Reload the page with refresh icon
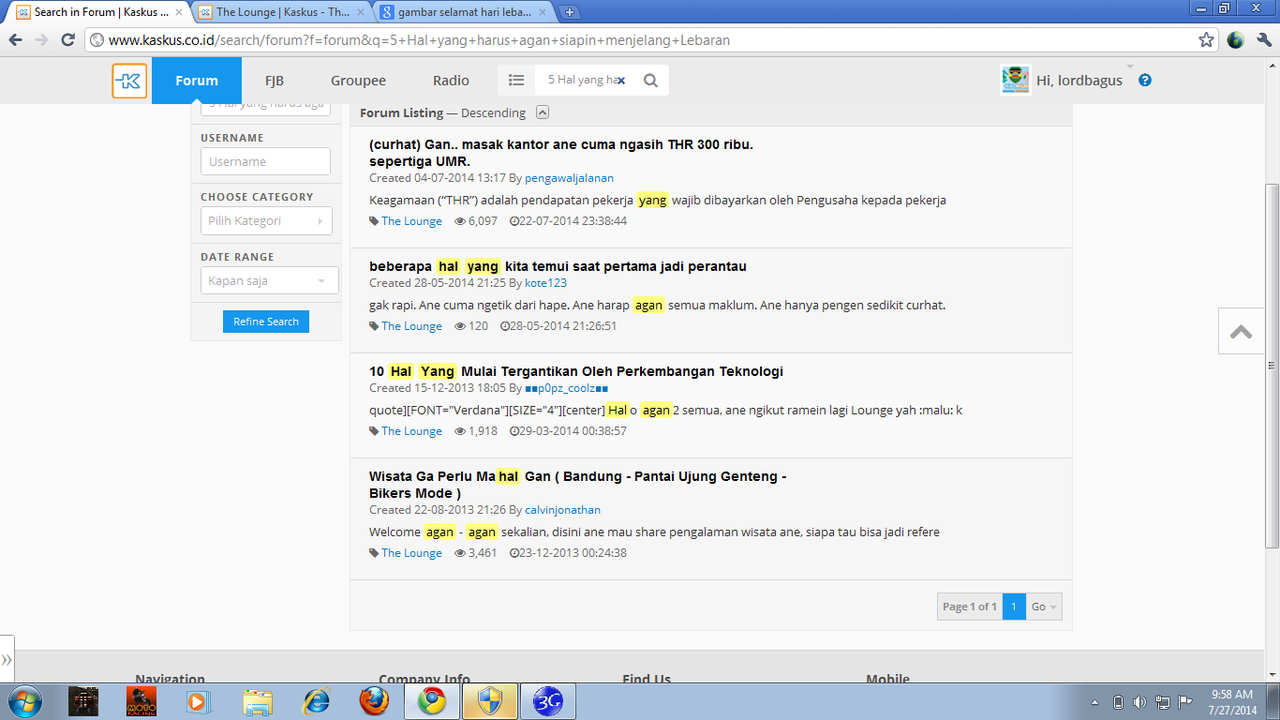Image resolution: width=1280 pixels, height=720 pixels. click(x=68, y=40)
